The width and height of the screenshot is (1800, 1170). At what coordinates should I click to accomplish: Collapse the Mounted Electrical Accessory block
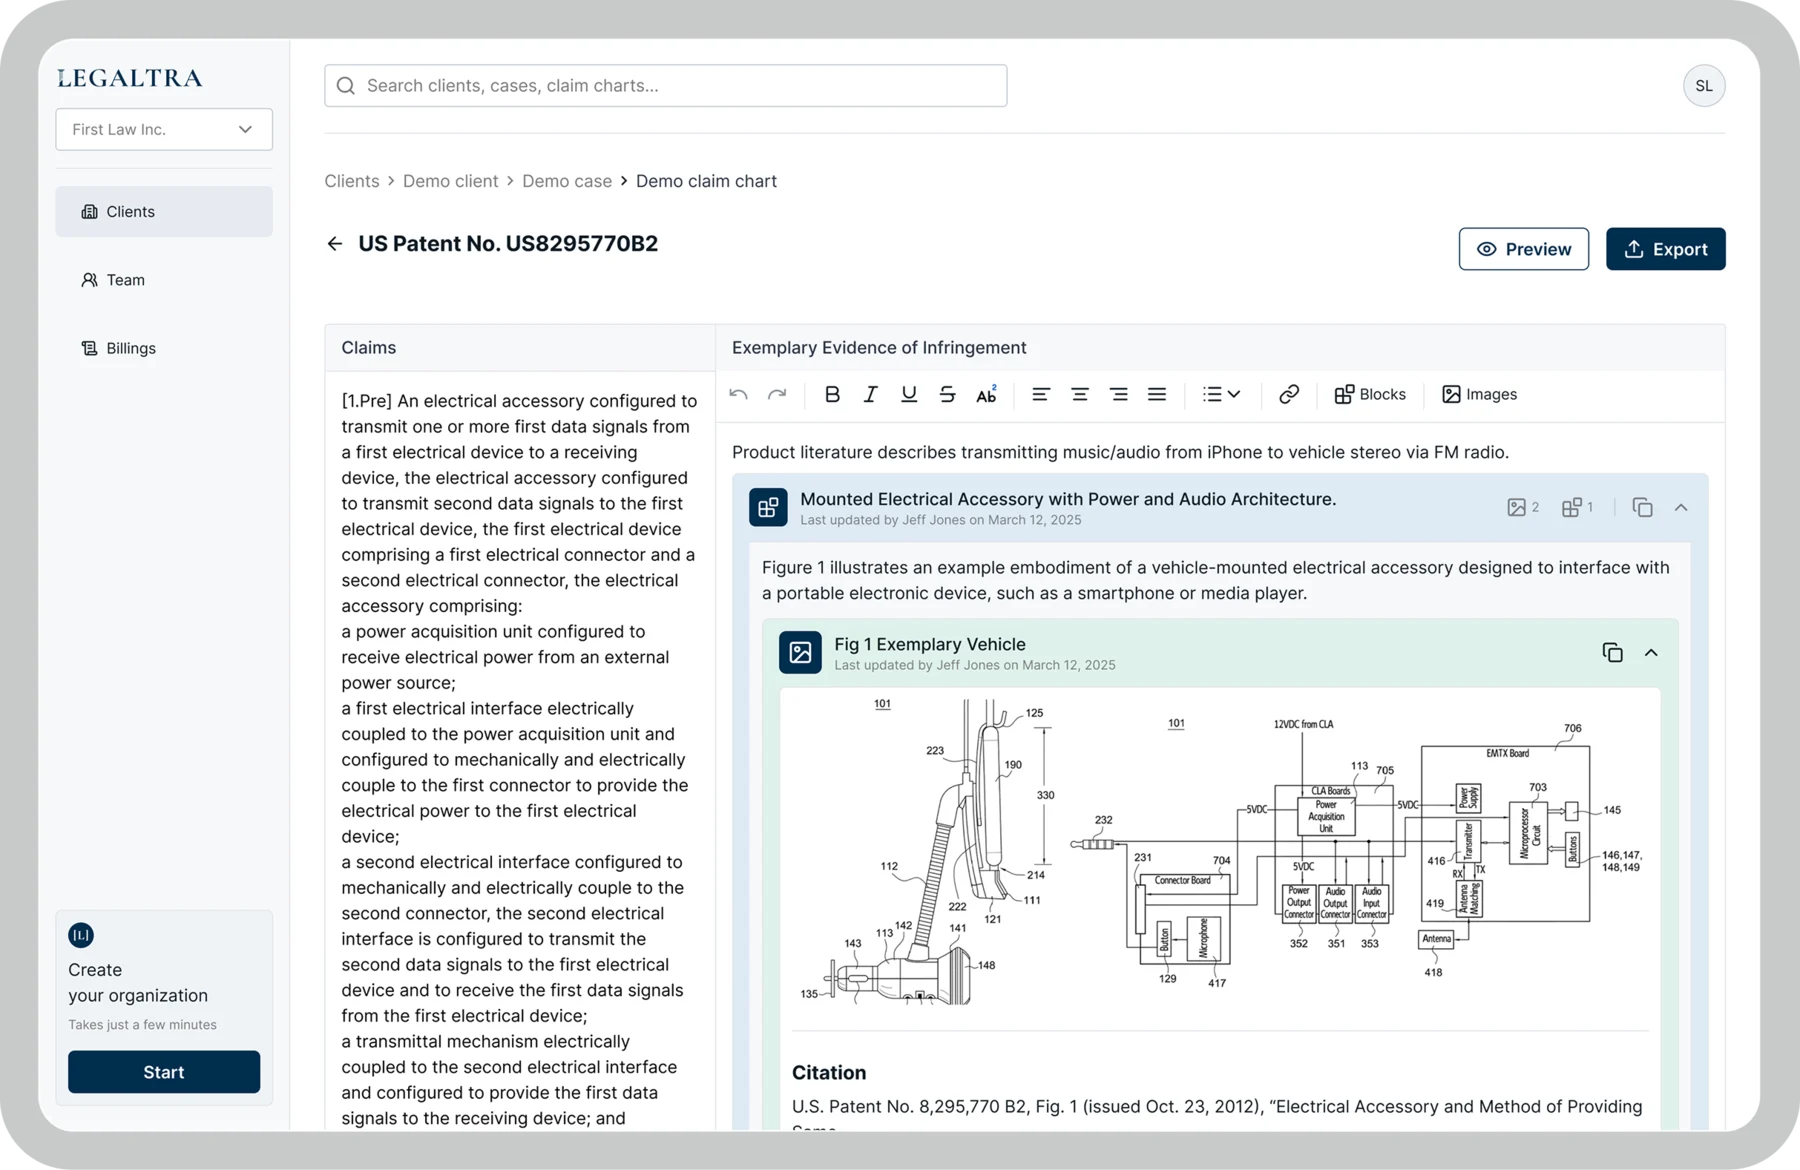click(x=1681, y=508)
